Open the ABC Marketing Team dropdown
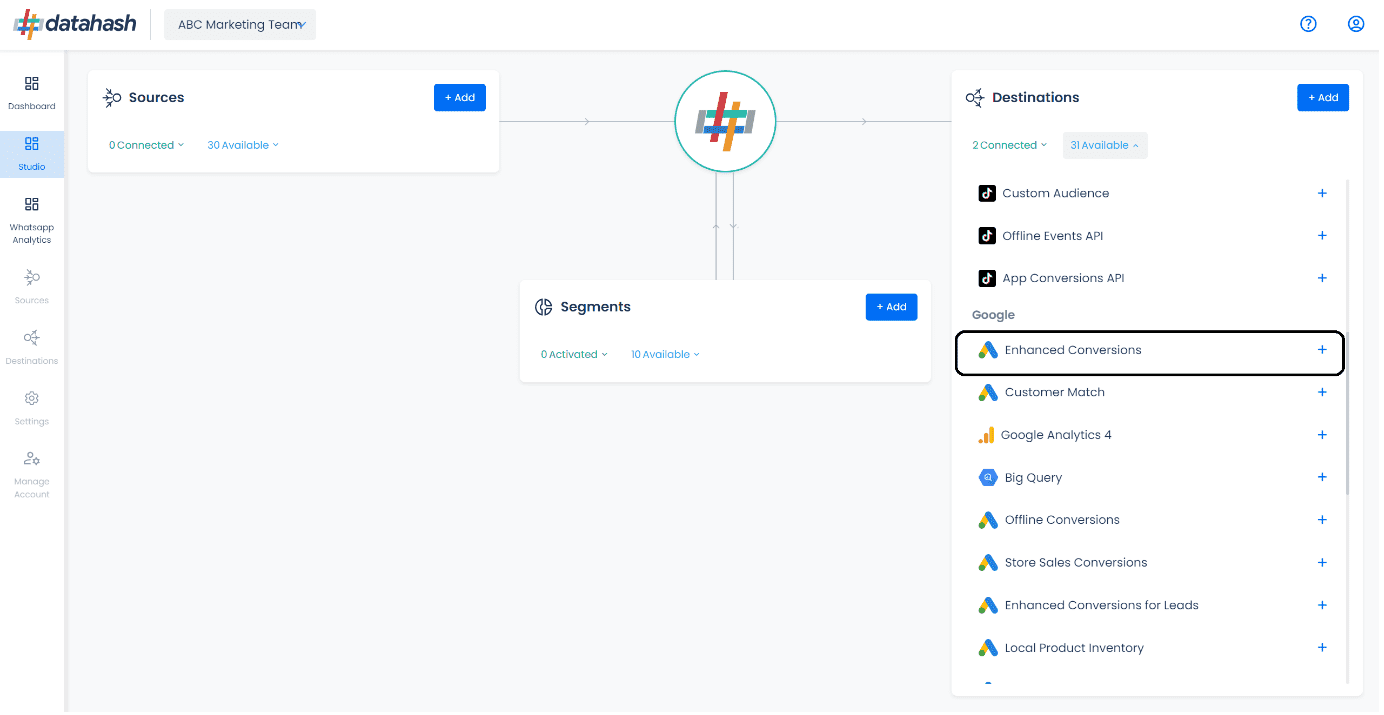 [240, 25]
